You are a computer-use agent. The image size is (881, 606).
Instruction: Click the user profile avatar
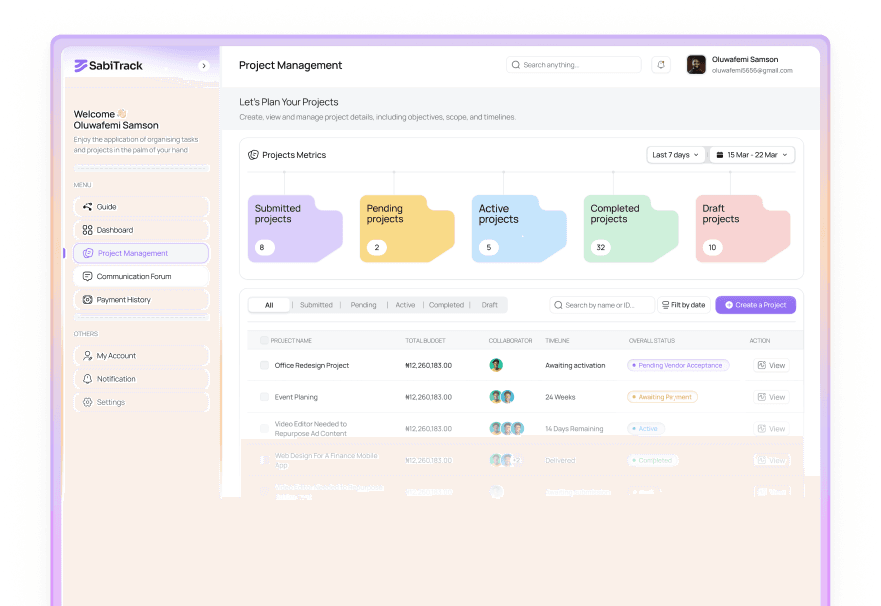pyautogui.click(x=696, y=65)
